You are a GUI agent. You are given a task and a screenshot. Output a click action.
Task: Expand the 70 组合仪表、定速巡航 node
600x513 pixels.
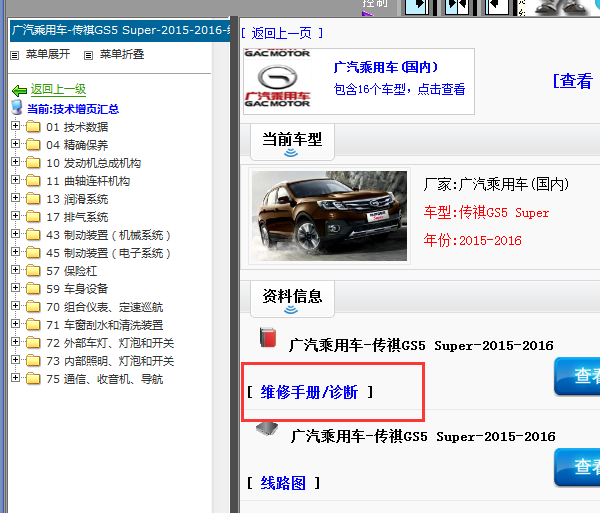tap(15, 306)
